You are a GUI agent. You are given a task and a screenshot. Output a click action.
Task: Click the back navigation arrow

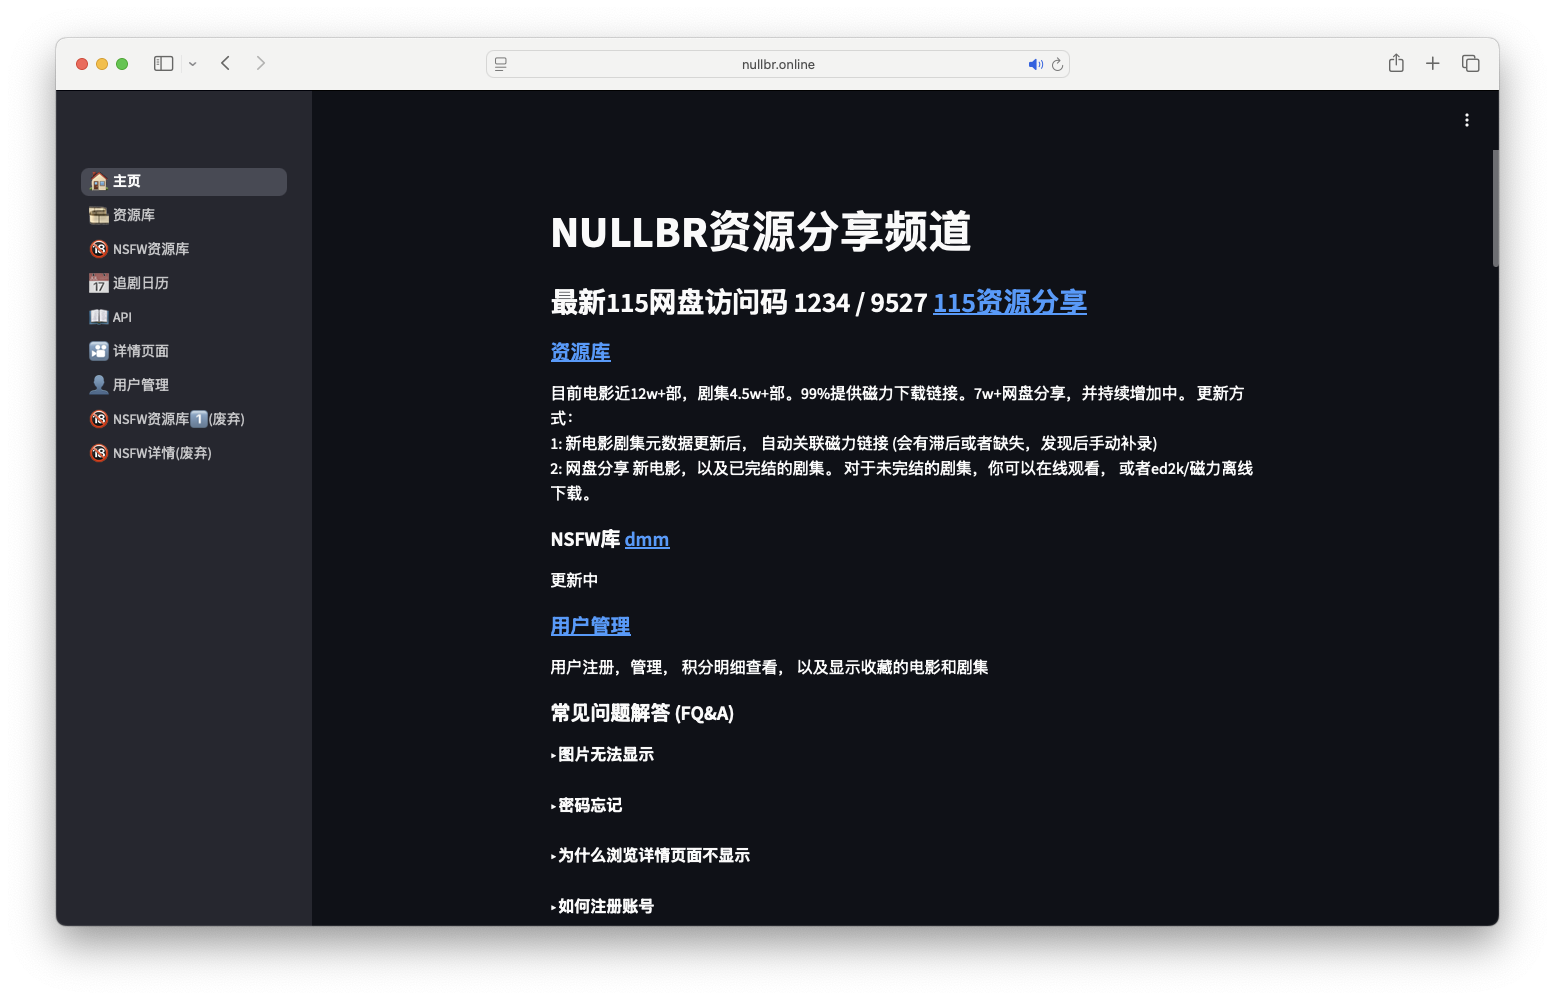coord(225,62)
